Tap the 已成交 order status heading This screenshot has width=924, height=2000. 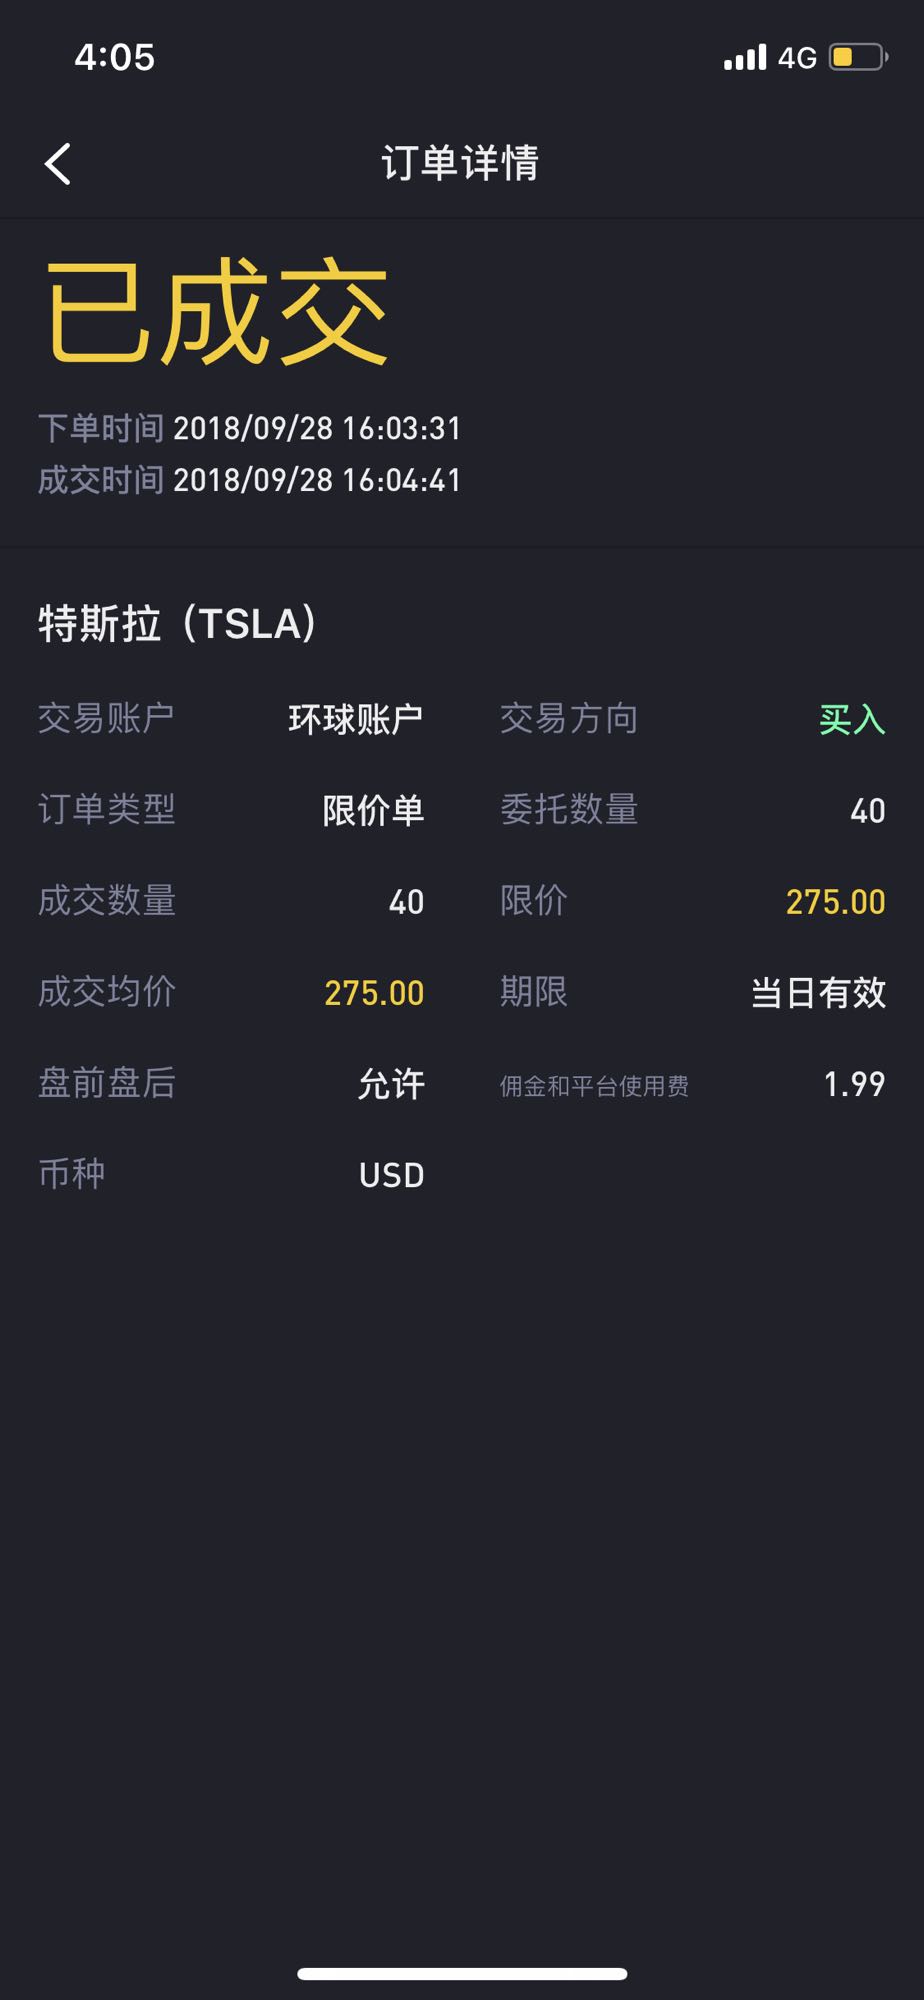(x=216, y=312)
